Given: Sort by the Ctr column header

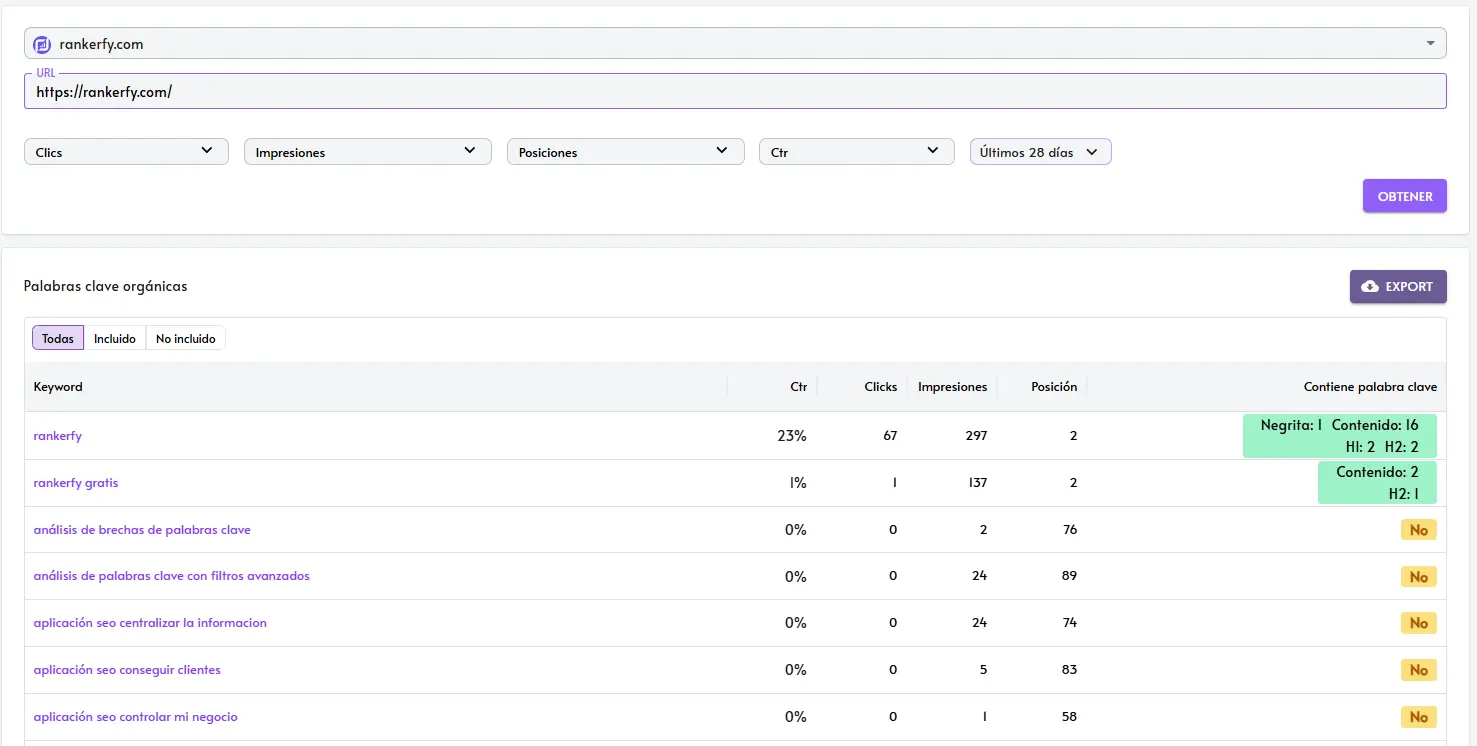Looking at the screenshot, I should pyautogui.click(x=798, y=386).
